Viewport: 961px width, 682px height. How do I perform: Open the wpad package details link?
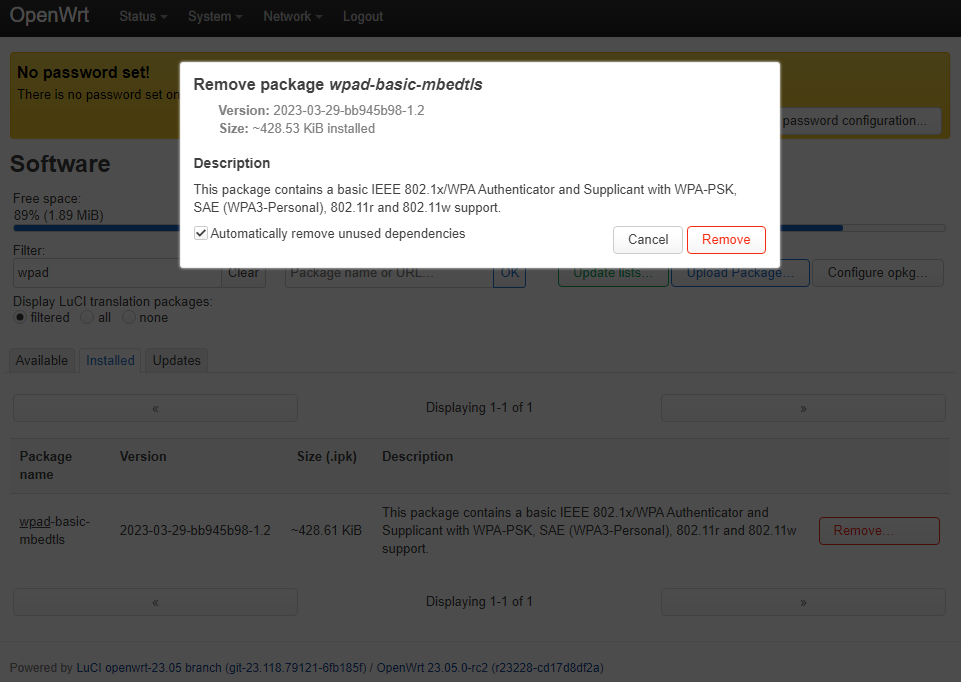(33, 521)
